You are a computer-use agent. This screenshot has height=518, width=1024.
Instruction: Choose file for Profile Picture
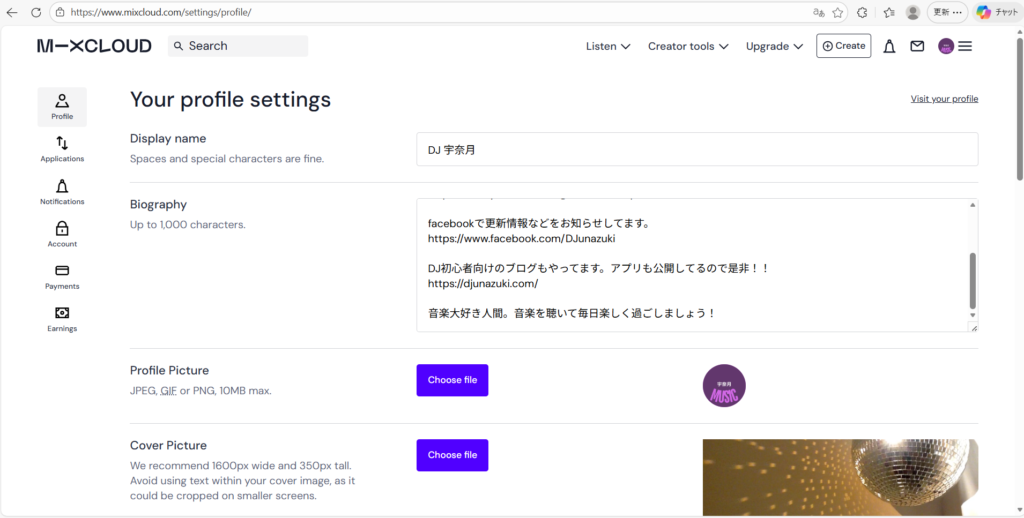pos(452,380)
